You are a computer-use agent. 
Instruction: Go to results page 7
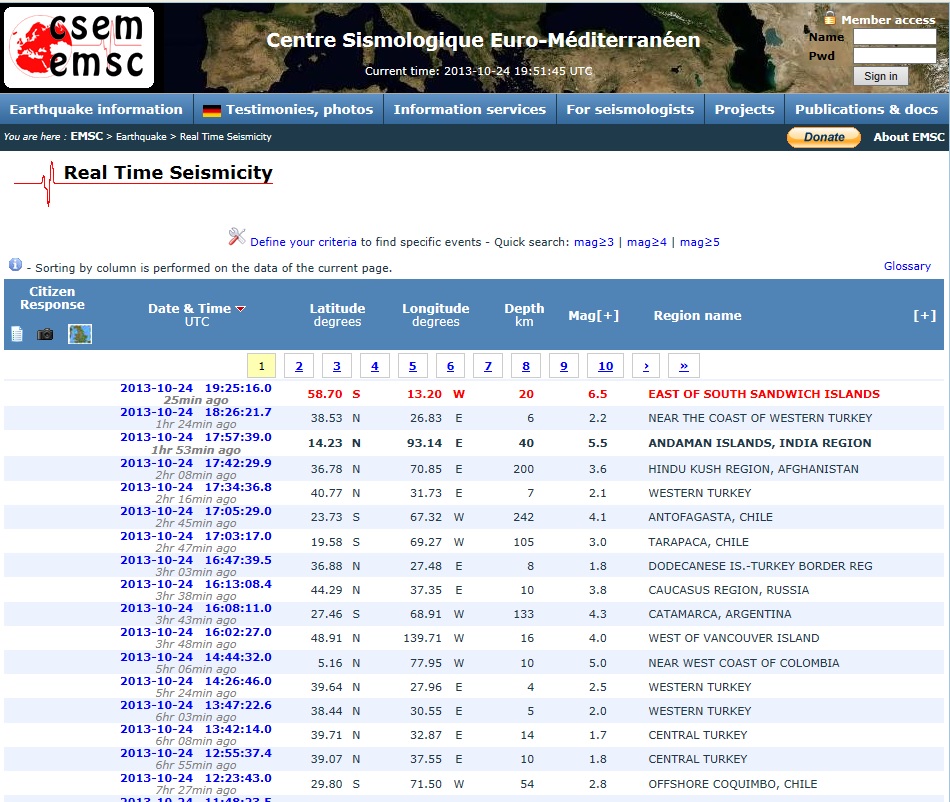pos(488,366)
